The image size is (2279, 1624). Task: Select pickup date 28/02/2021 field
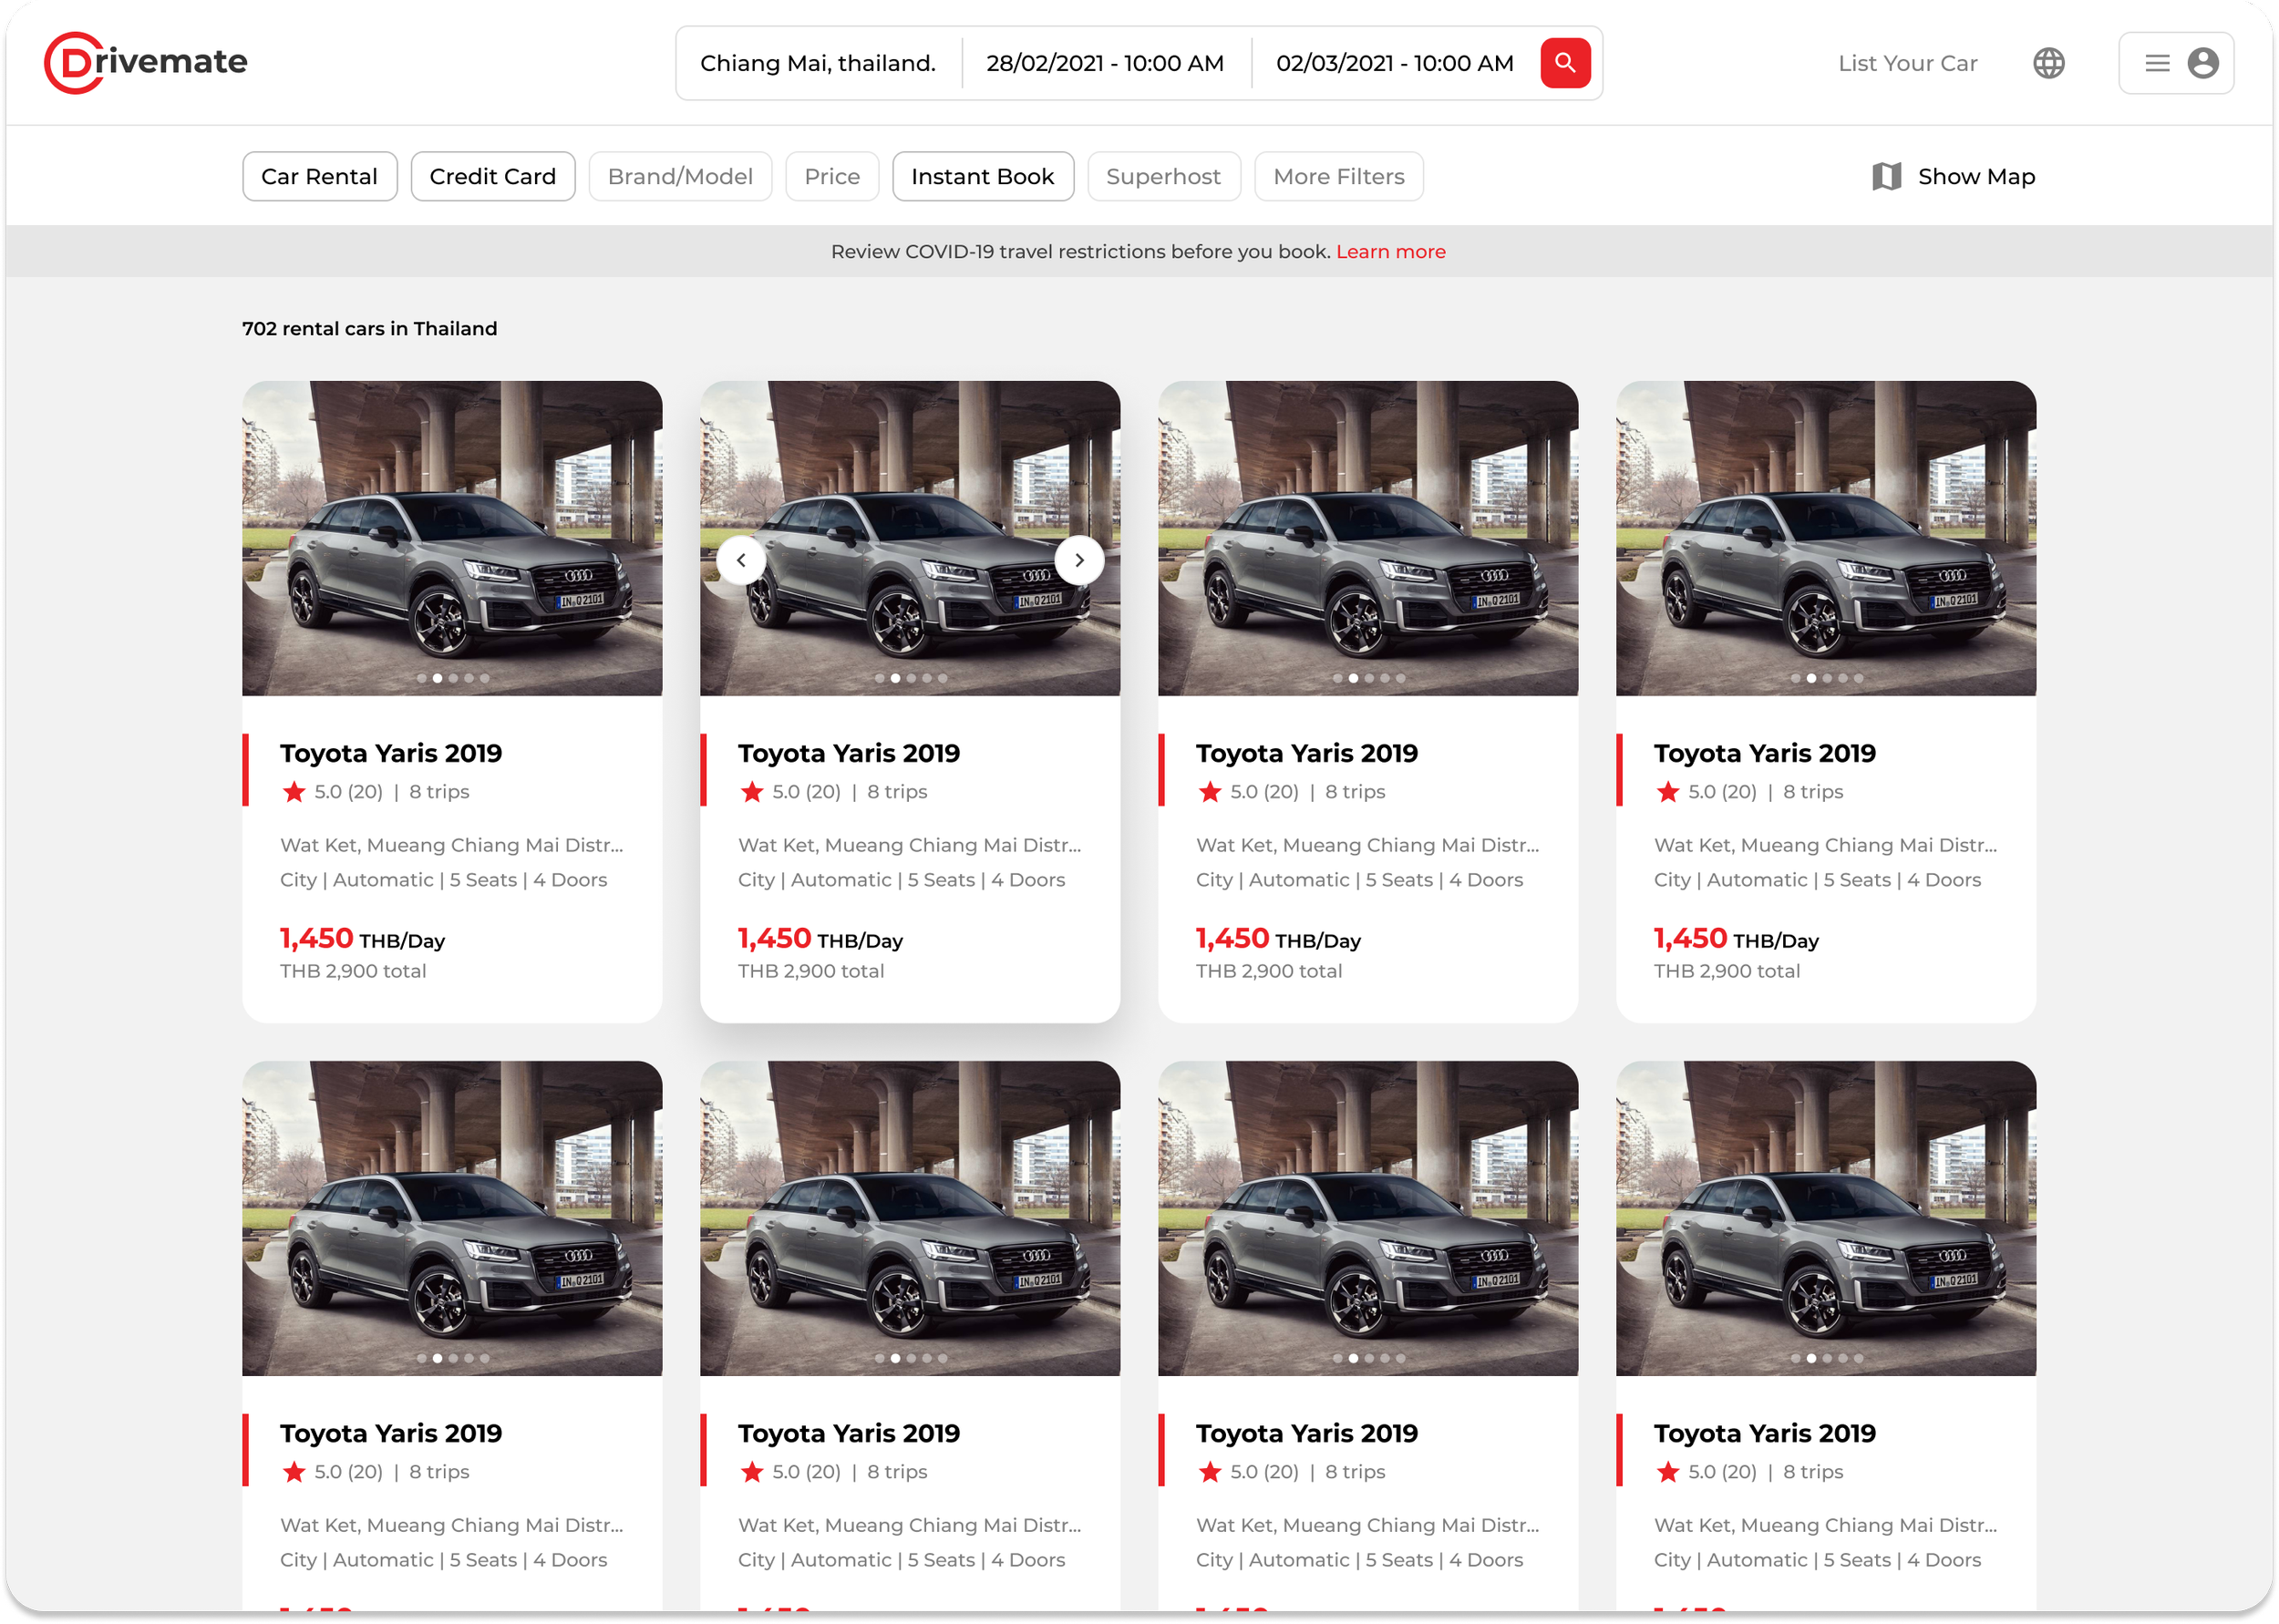coord(1104,63)
